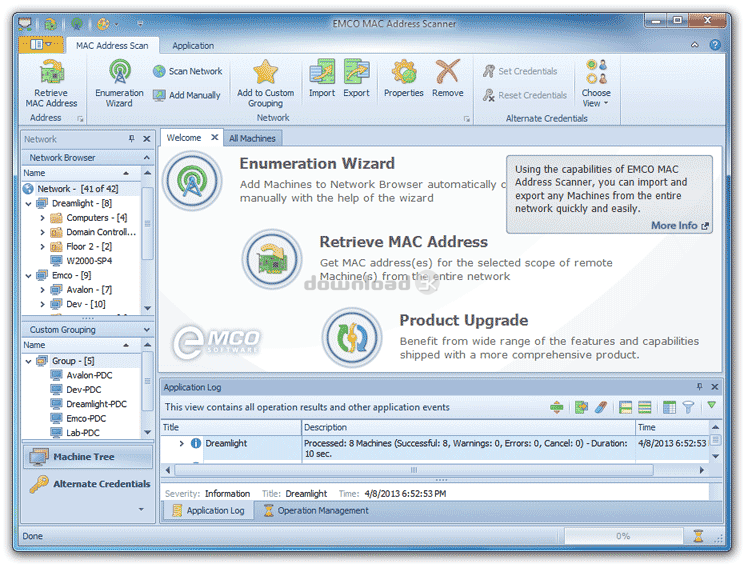Click the filter funnel icon in Application Log
This screenshot has width=744, height=564.
688,407
